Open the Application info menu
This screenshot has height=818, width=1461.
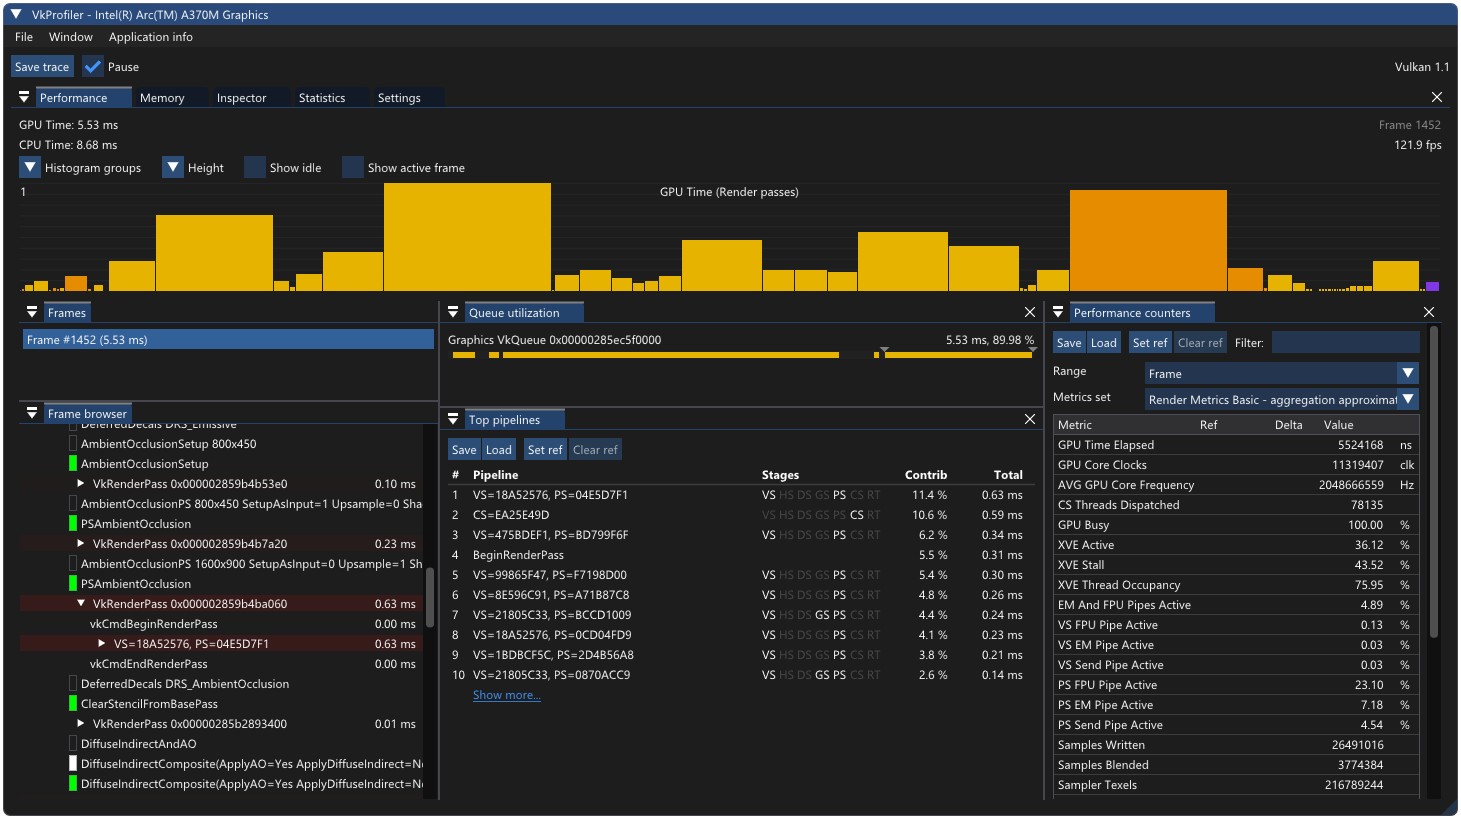click(x=151, y=37)
